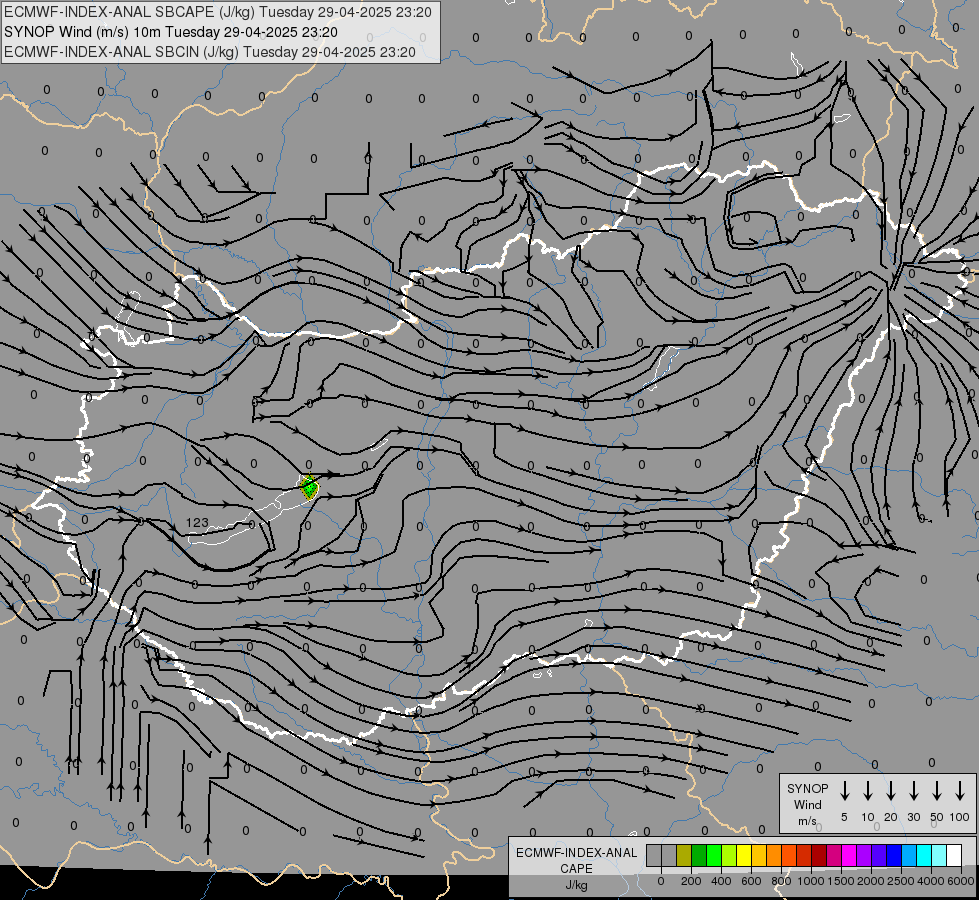Choose the pink-magenta swatch left of 1500
This screenshot has width=979, height=900.
click(834, 855)
